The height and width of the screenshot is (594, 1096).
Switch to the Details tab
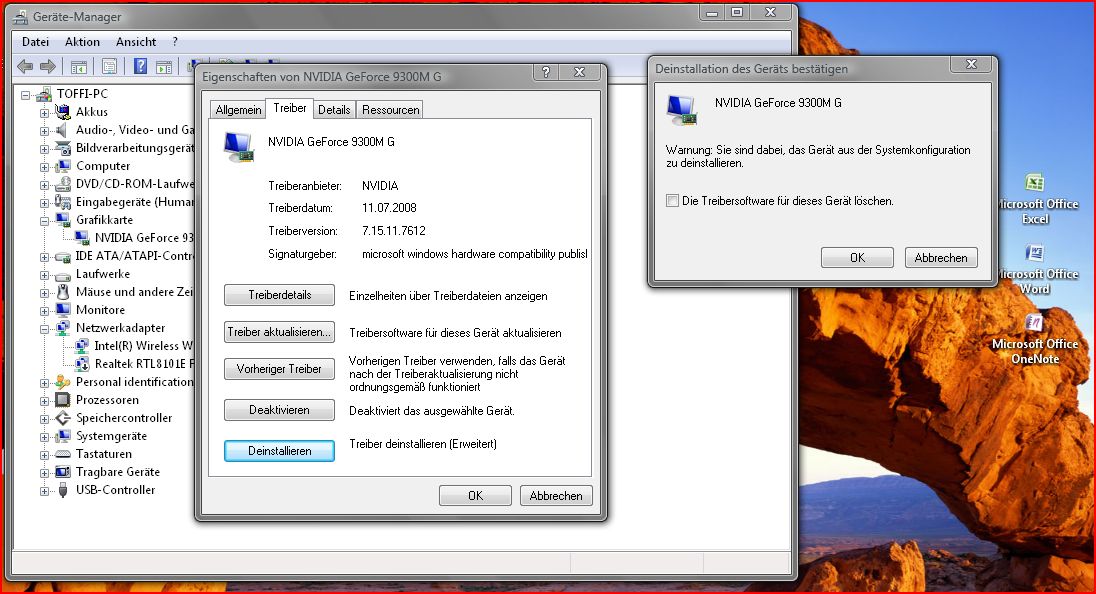(x=334, y=110)
